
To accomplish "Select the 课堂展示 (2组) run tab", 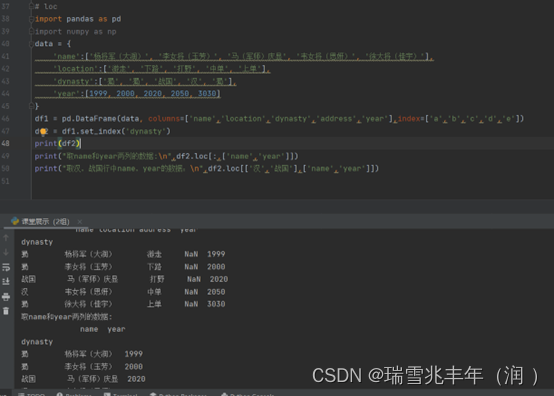I will 45,221.
